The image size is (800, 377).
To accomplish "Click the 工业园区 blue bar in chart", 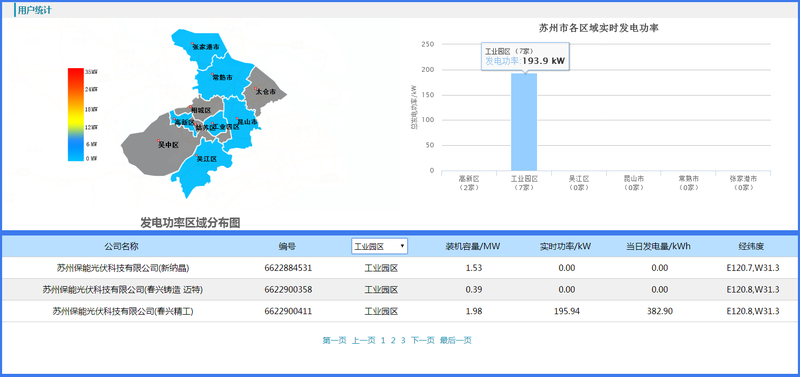I will [524, 122].
